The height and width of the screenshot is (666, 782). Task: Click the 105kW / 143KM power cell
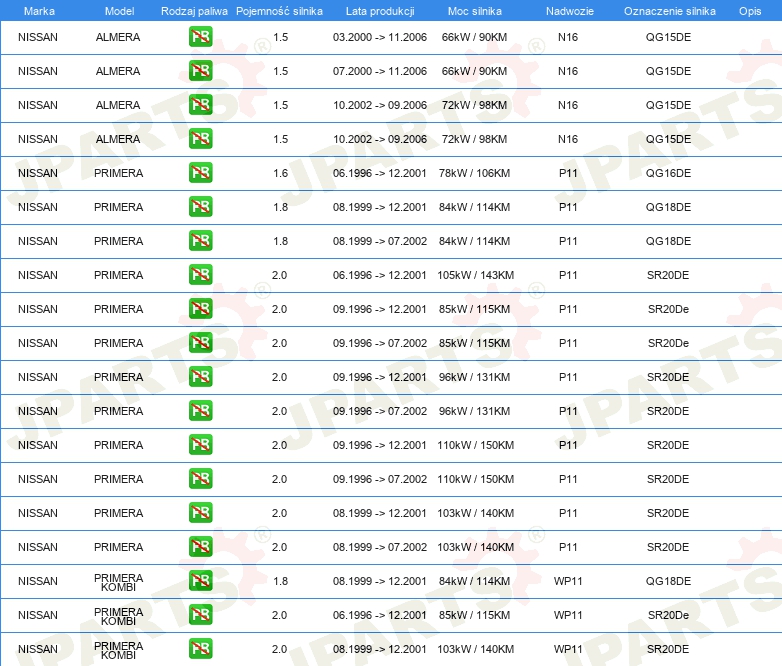click(x=475, y=275)
